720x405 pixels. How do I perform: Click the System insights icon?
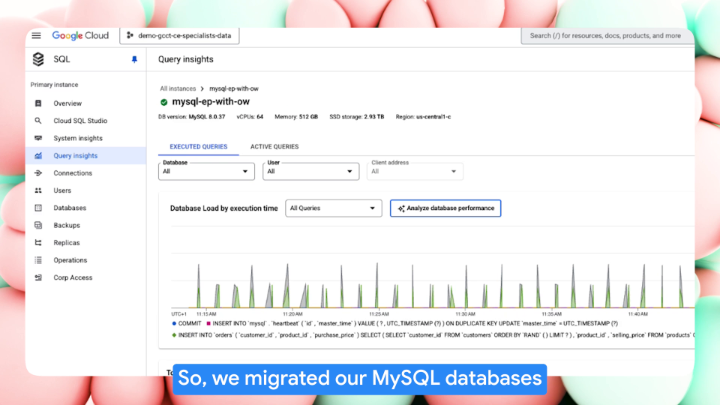click(x=38, y=138)
